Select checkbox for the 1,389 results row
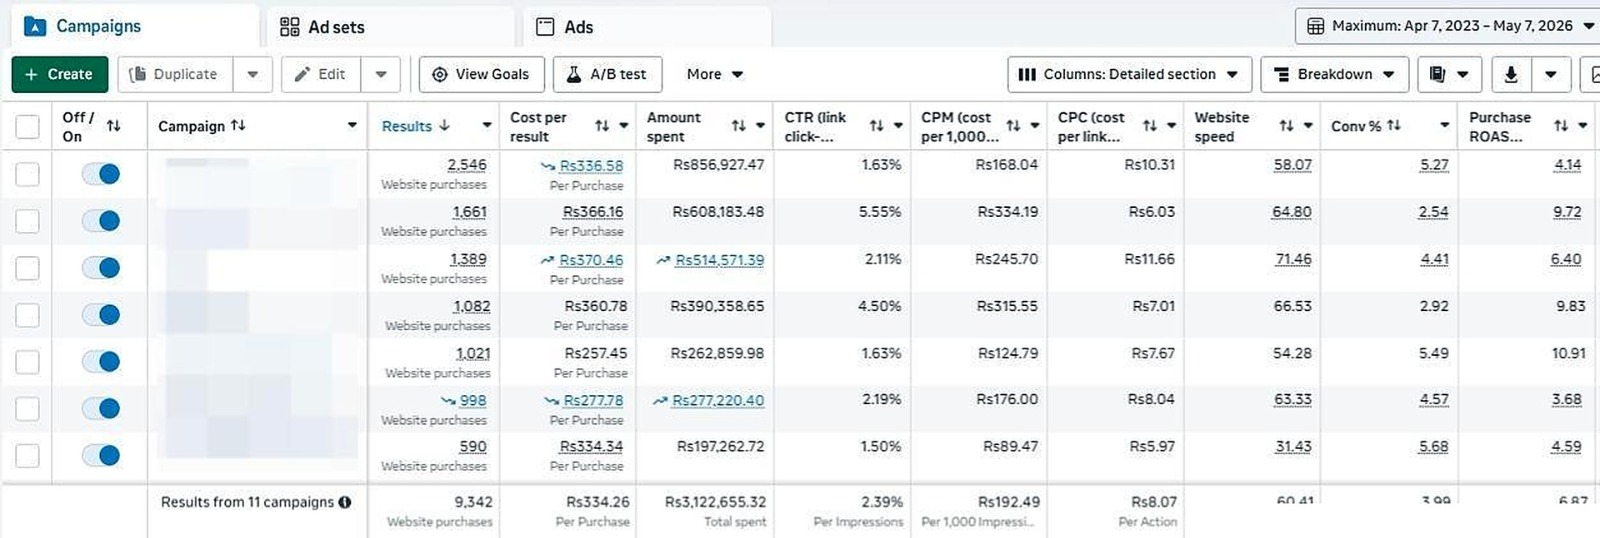Viewport: 1600px width, 538px height. click(x=28, y=268)
